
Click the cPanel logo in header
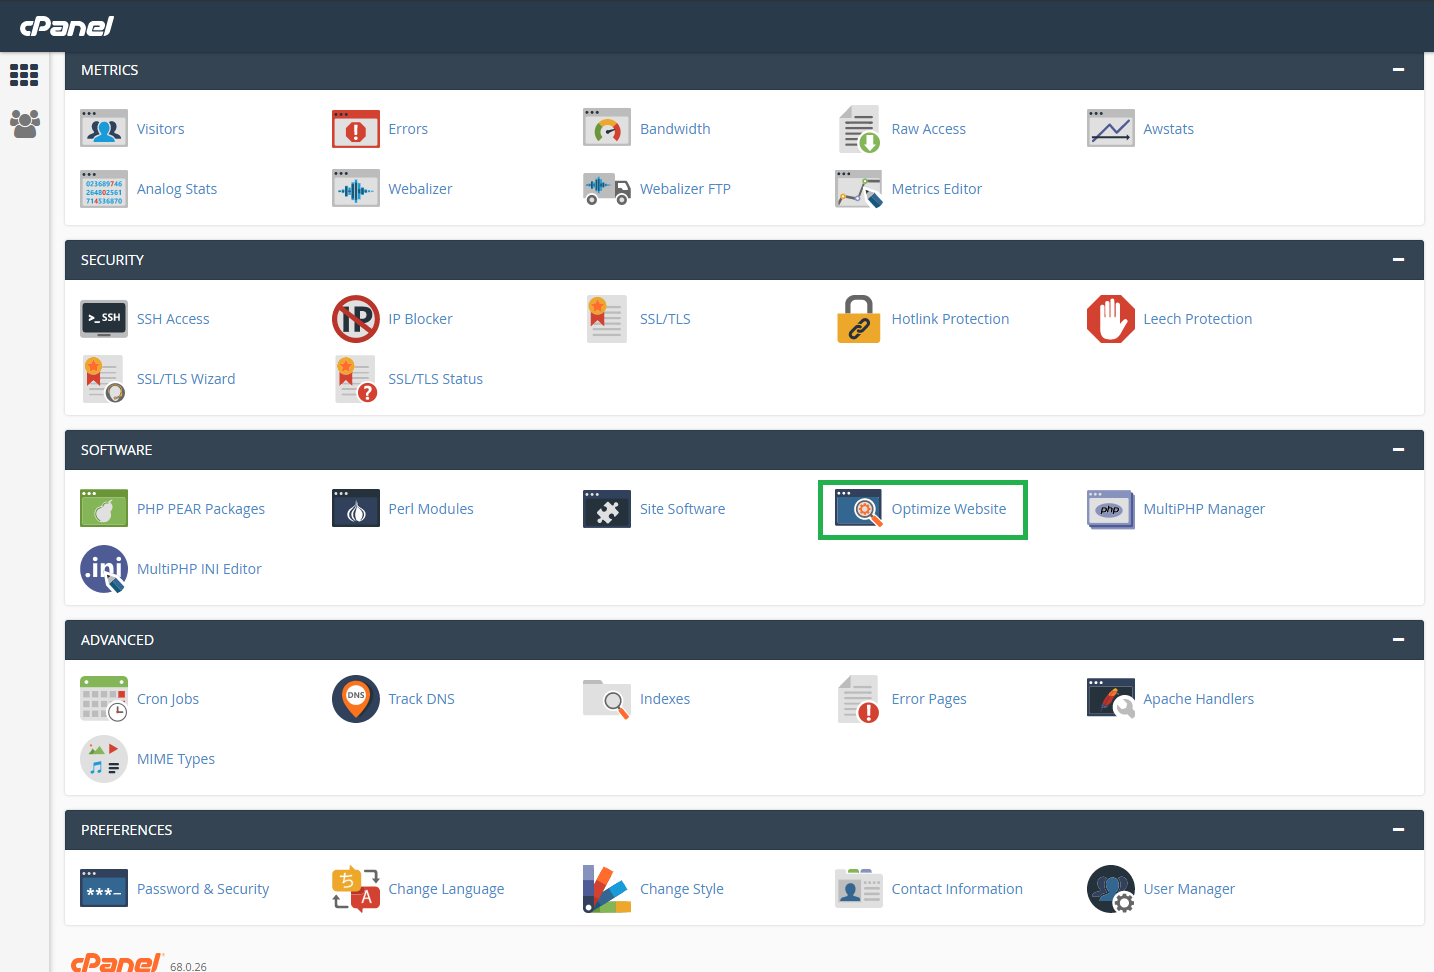[67, 26]
